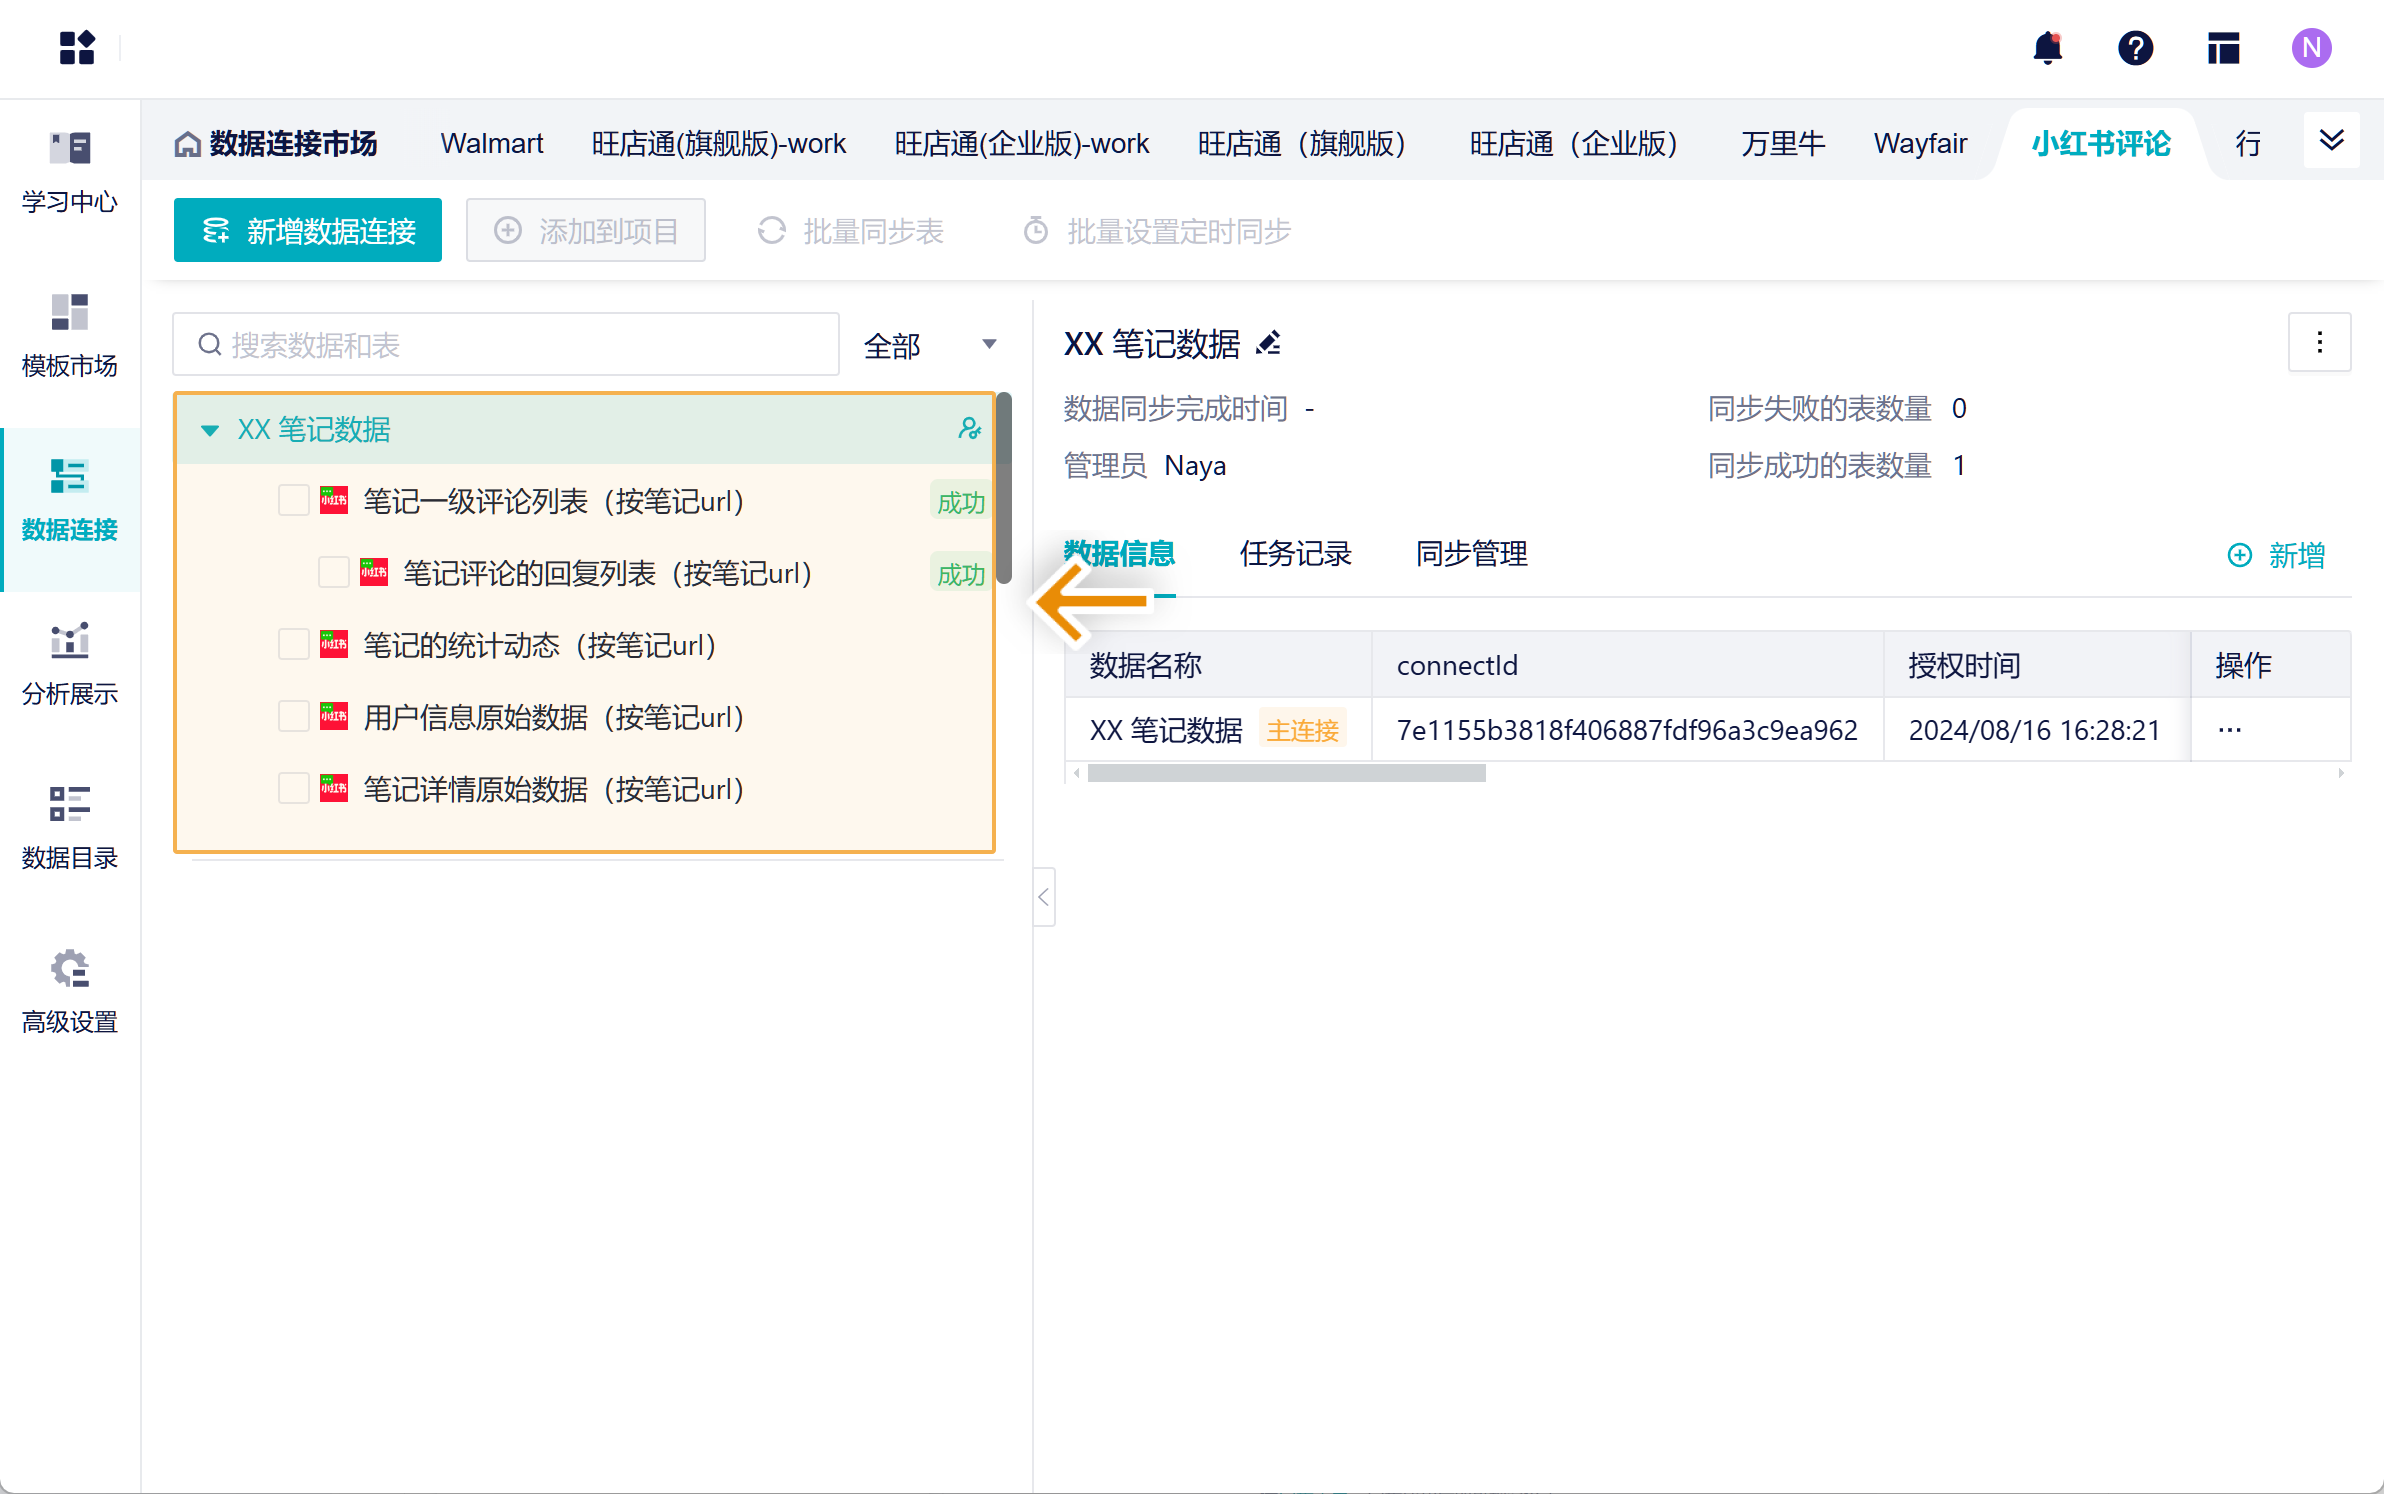Switch to the 任务记录 tab
Image resolution: width=2384 pixels, height=1494 pixels.
[x=1295, y=554]
